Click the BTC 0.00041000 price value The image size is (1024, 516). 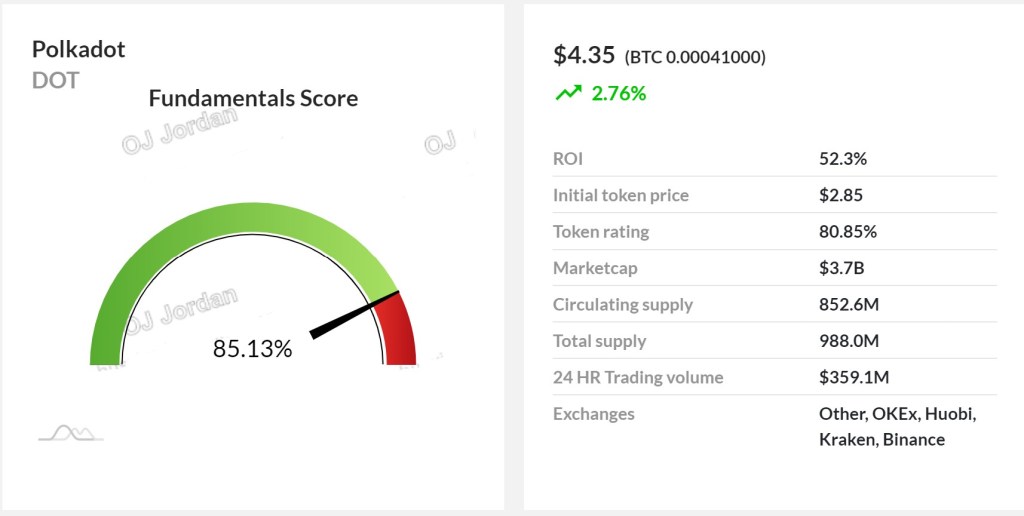pyautogui.click(x=695, y=57)
